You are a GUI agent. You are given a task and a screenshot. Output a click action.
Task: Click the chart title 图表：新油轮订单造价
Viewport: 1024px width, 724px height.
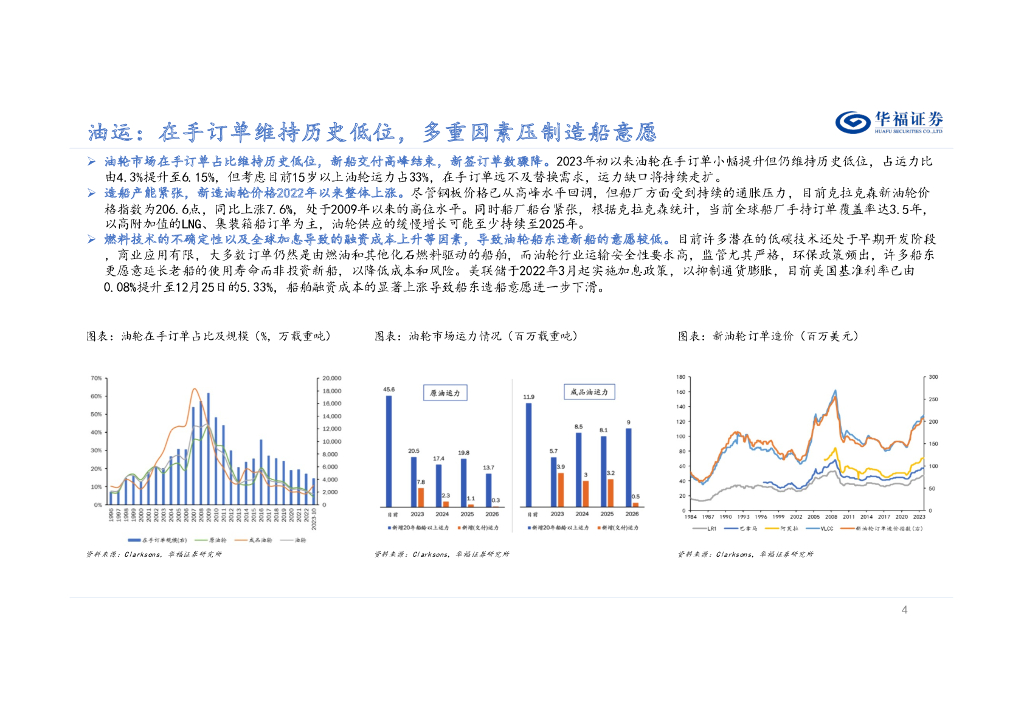767,336
